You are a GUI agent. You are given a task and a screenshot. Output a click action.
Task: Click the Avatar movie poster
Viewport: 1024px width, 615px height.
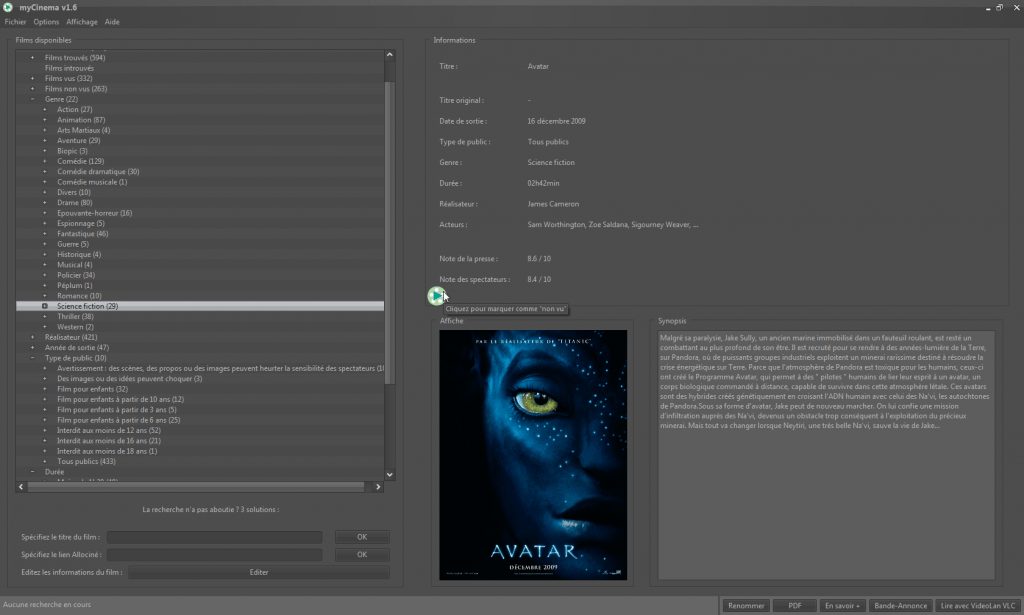tap(533, 455)
